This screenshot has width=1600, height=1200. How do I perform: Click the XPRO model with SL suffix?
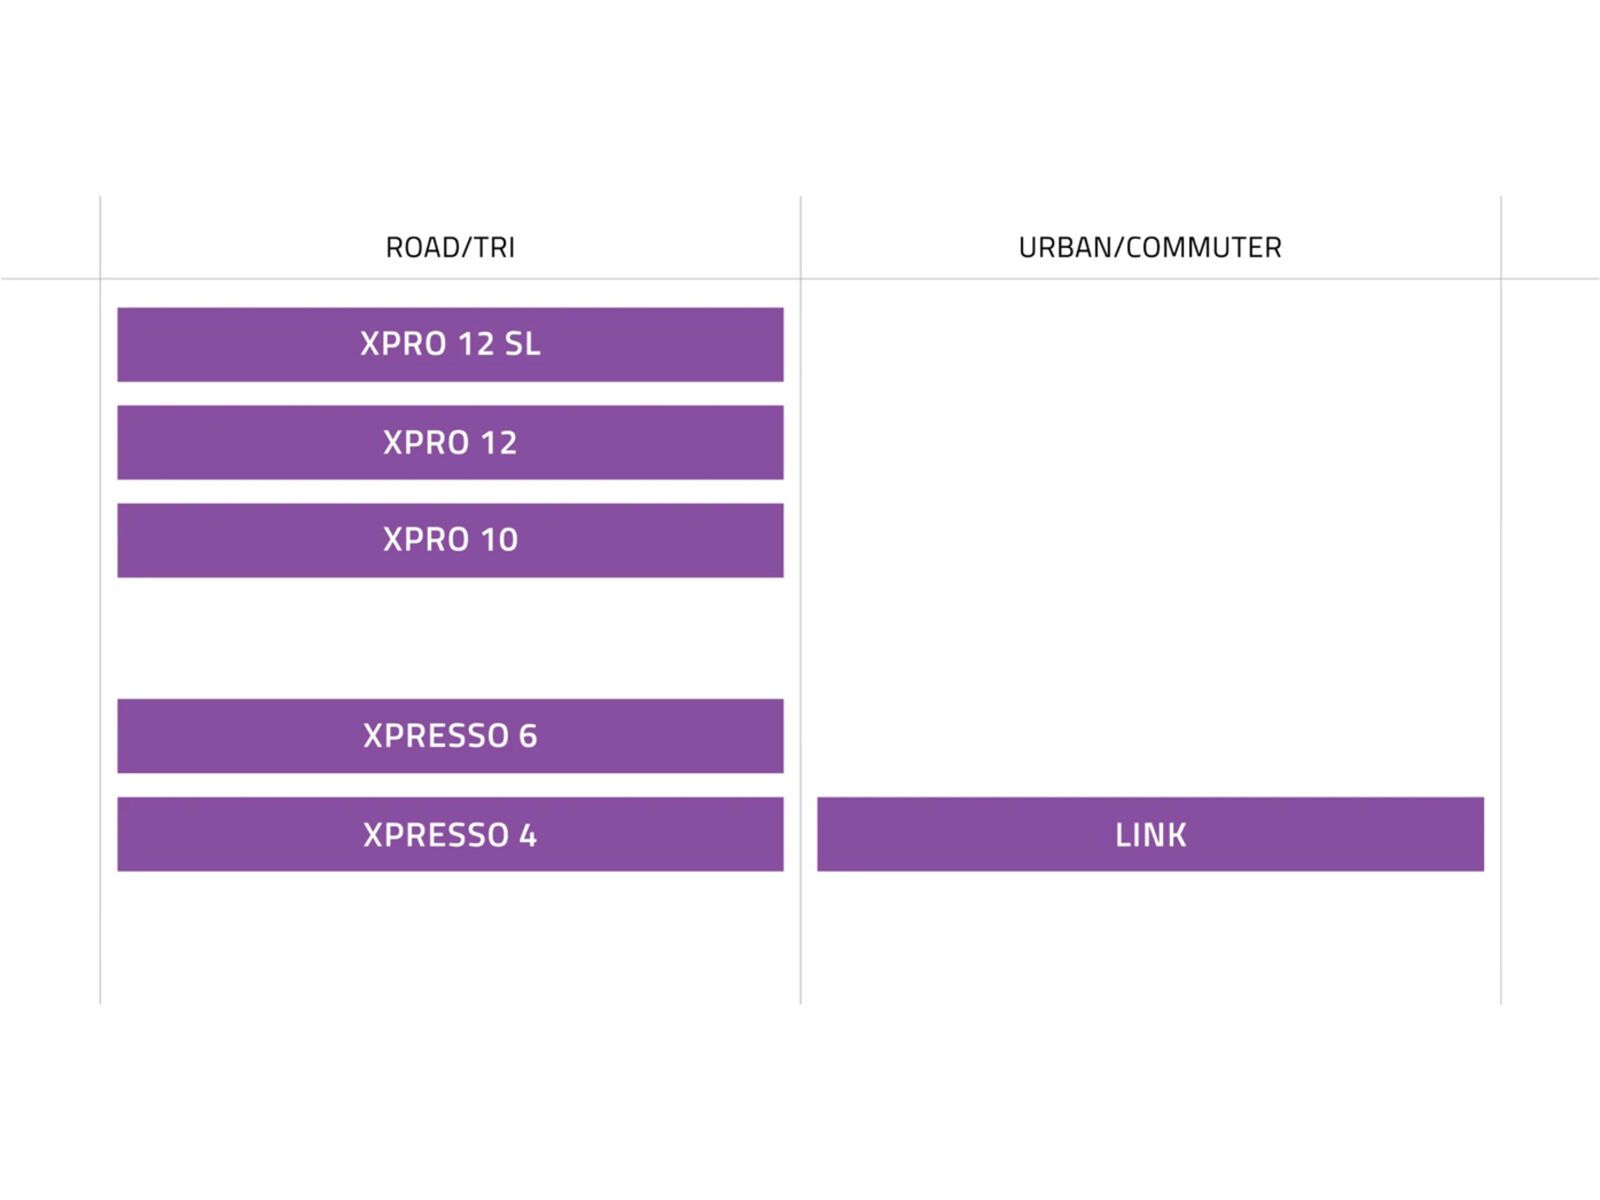pyautogui.click(x=450, y=344)
